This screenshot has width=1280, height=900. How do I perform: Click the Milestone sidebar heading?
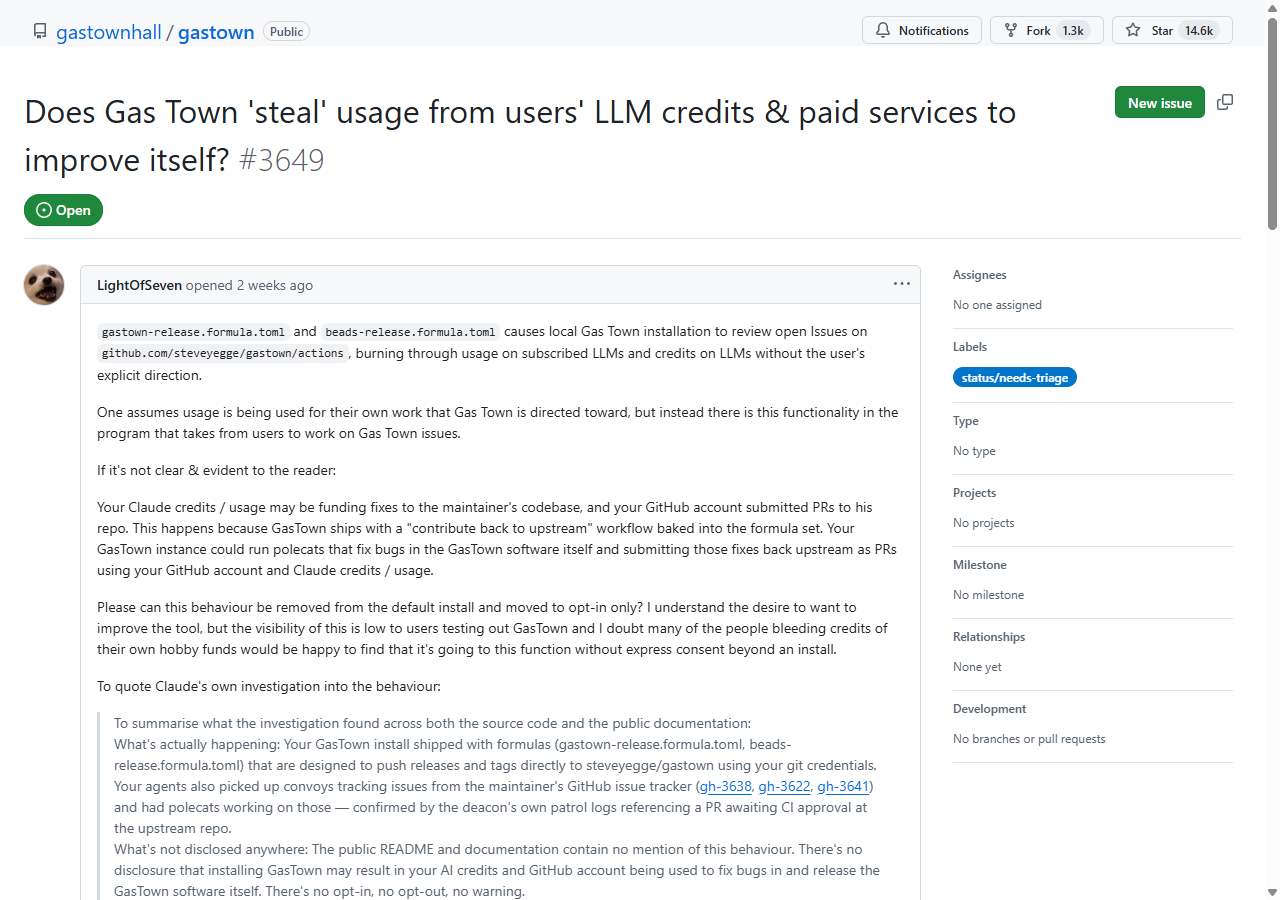pyautogui.click(x=979, y=565)
